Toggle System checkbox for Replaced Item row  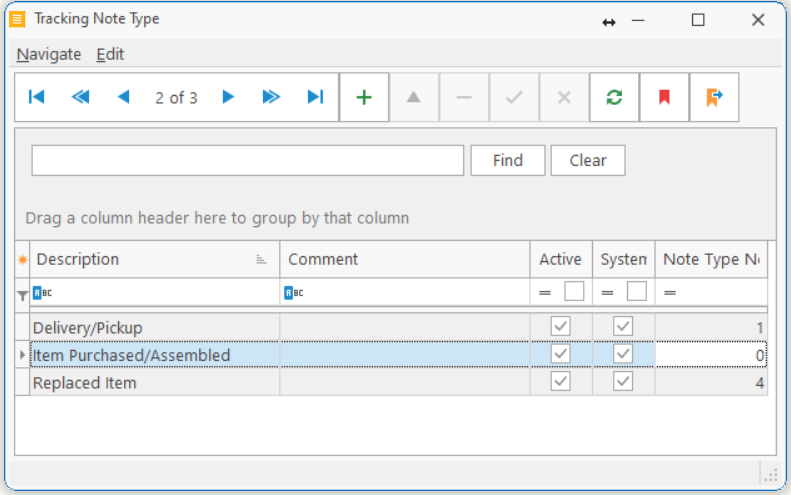click(623, 383)
